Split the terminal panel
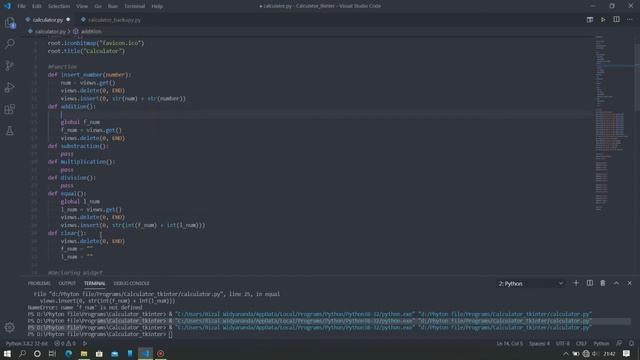The width and height of the screenshot is (640, 360). [590, 283]
